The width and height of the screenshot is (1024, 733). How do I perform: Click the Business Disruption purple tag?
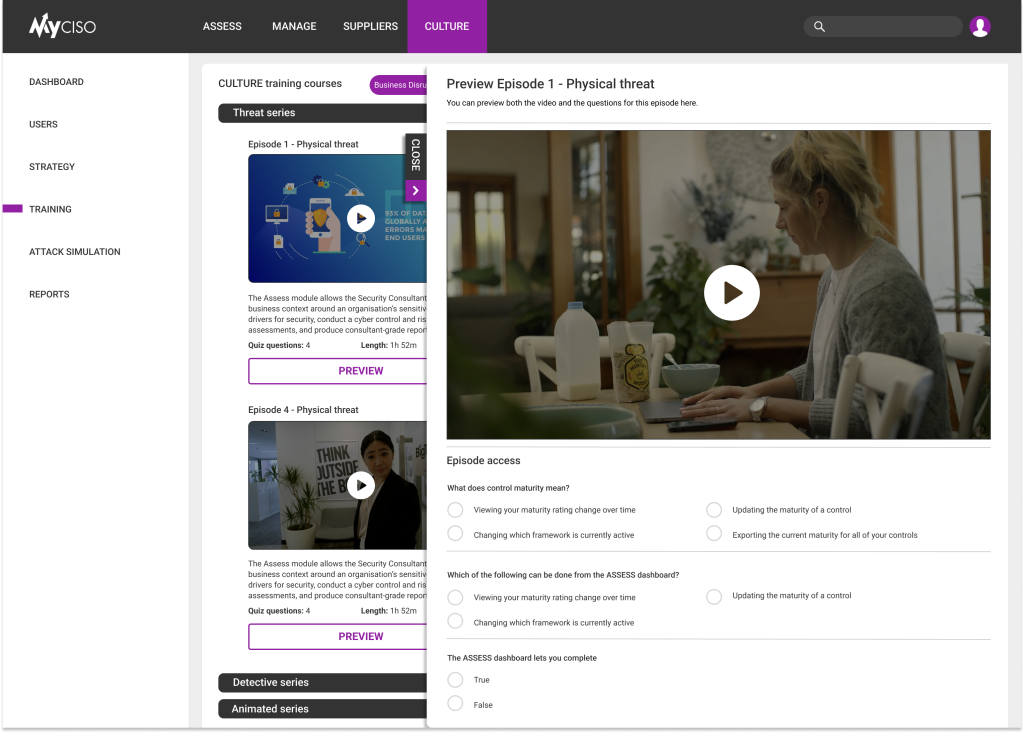click(x=398, y=85)
